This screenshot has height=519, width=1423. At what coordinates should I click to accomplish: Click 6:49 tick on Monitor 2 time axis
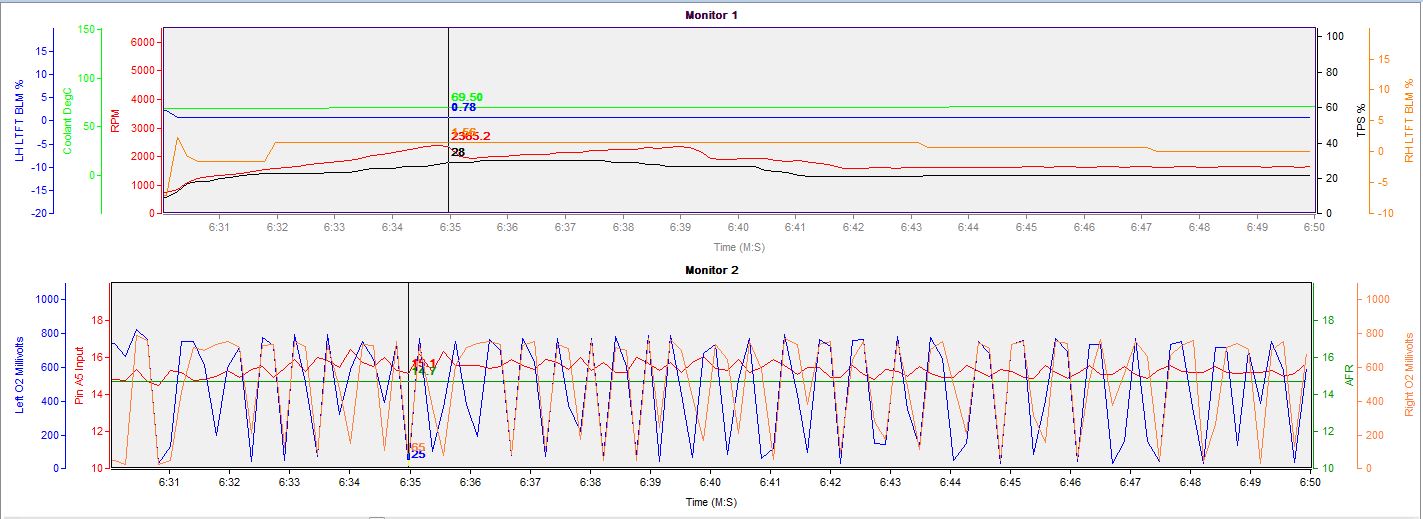[1250, 482]
